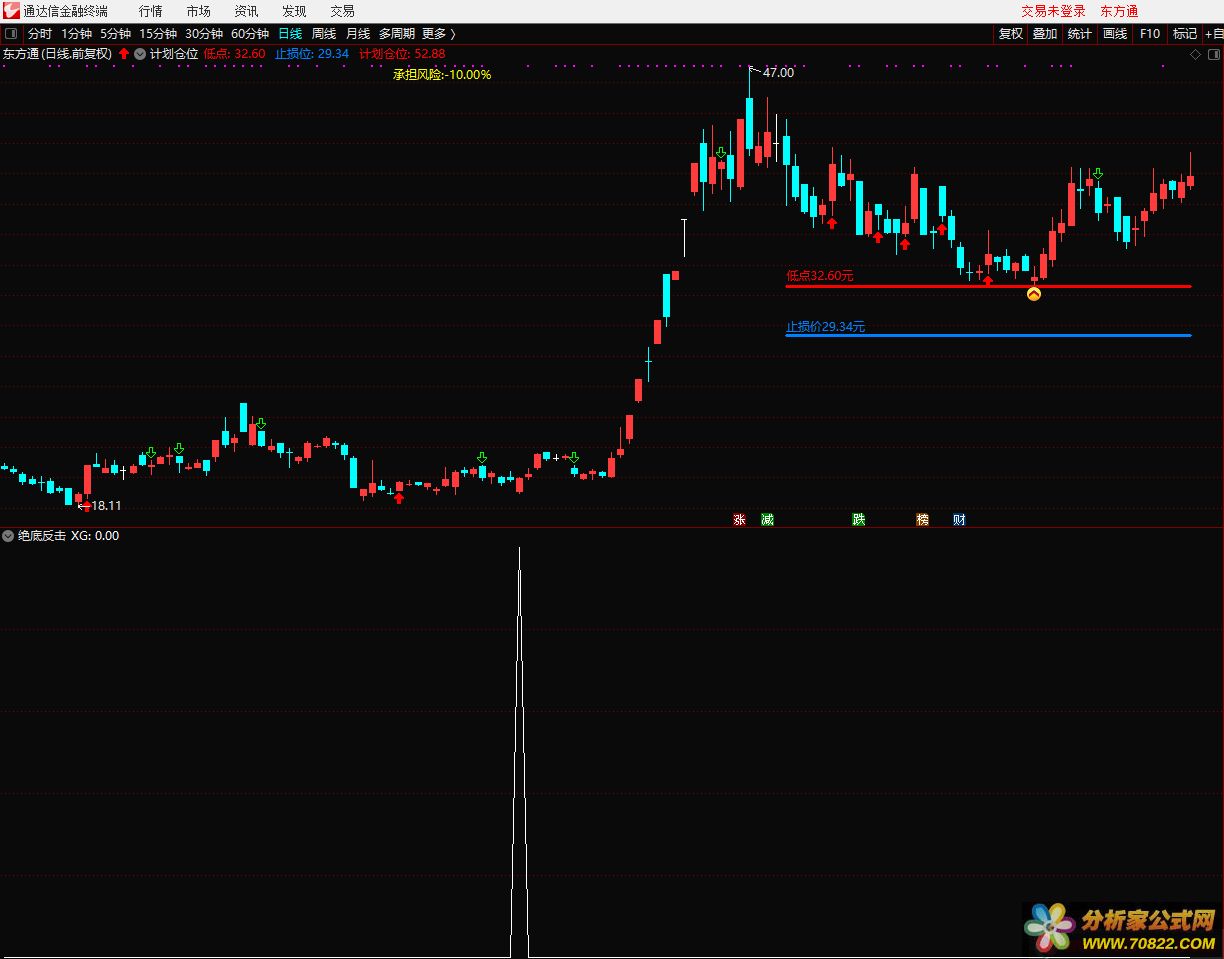This screenshot has height=959, width=1224.
Task: Select the blue stop-loss horizontal line
Action: (988, 335)
